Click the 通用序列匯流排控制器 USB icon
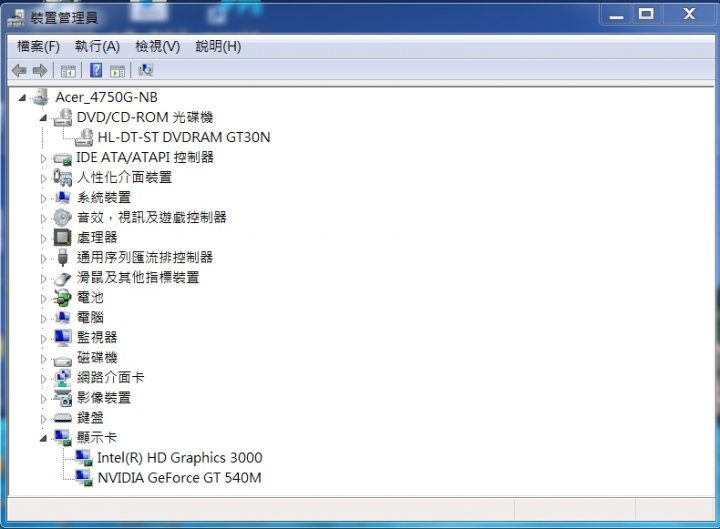 63,258
